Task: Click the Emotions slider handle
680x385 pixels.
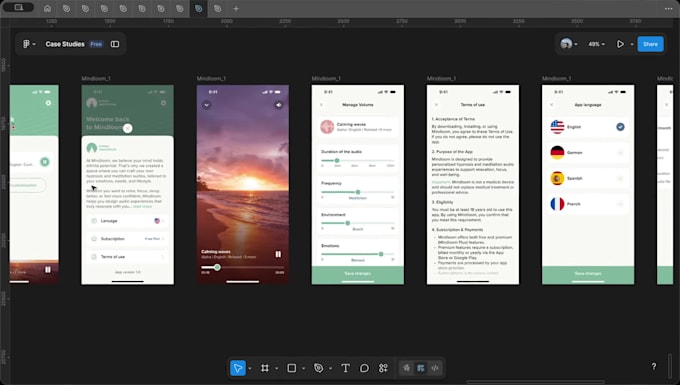Action: (381, 254)
